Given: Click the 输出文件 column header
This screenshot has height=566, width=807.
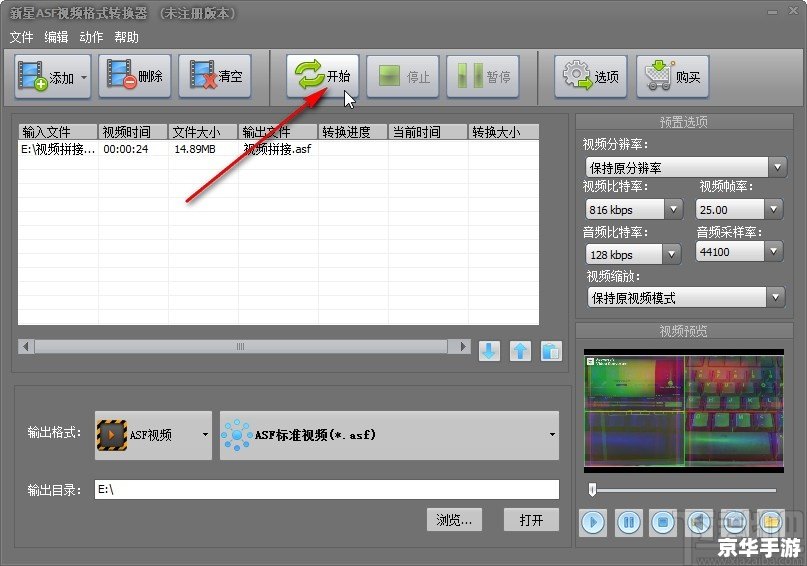Looking at the screenshot, I should 278,132.
